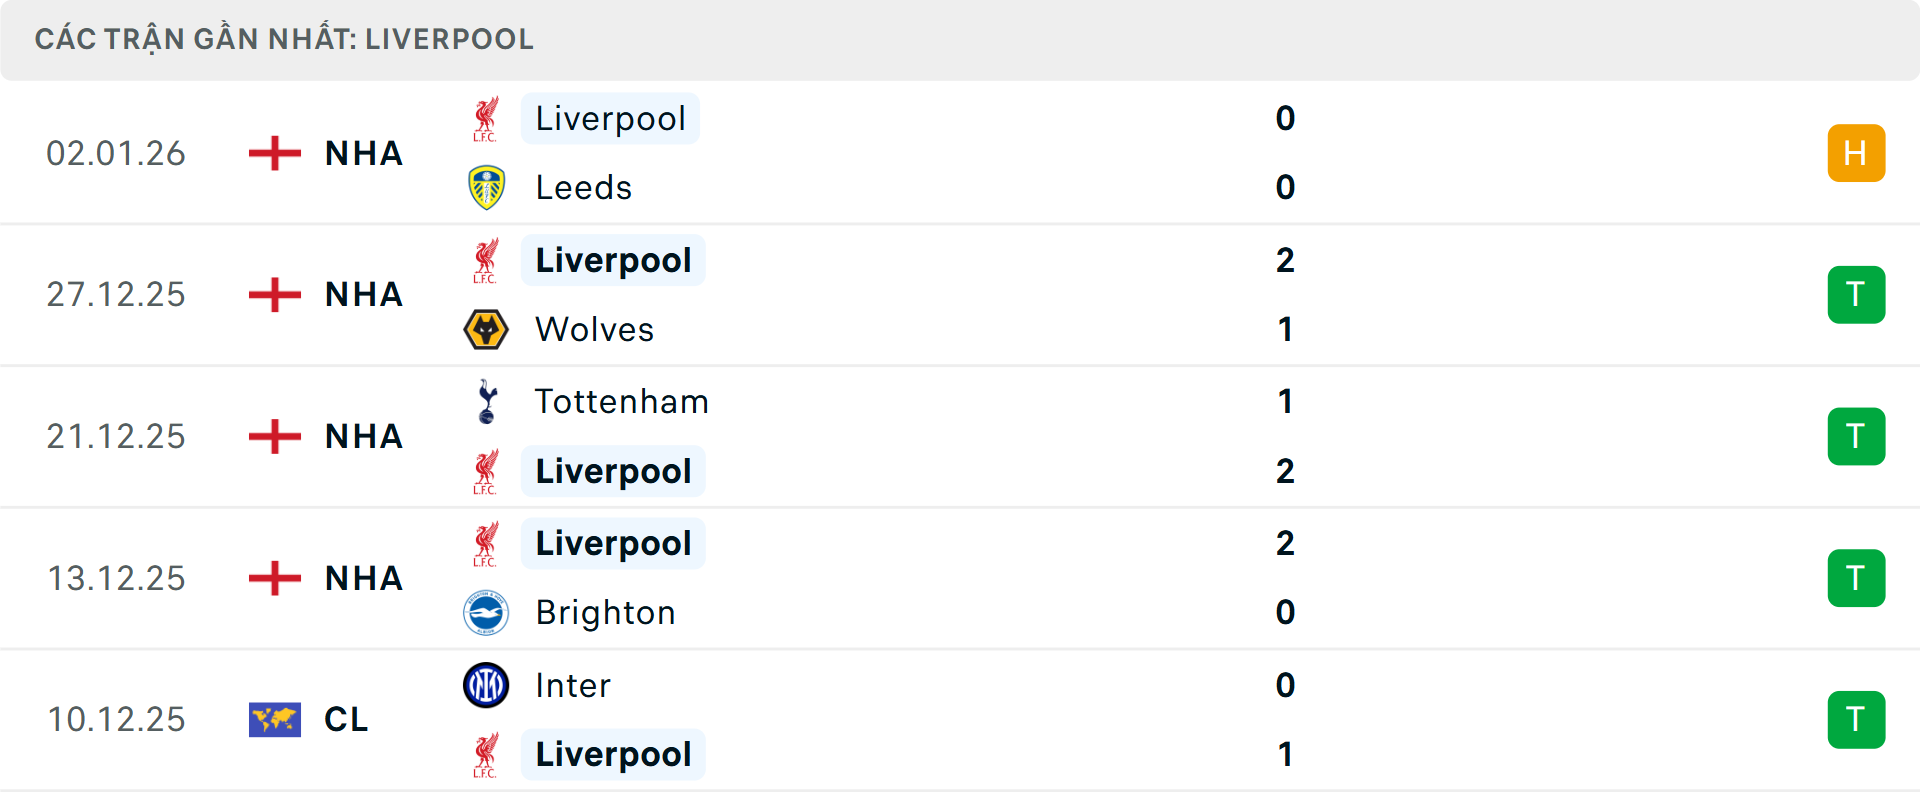Open the Liverpool team name link

[610, 117]
